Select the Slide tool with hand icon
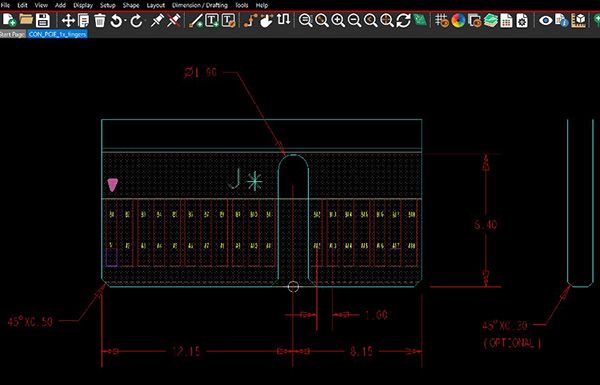 point(266,20)
